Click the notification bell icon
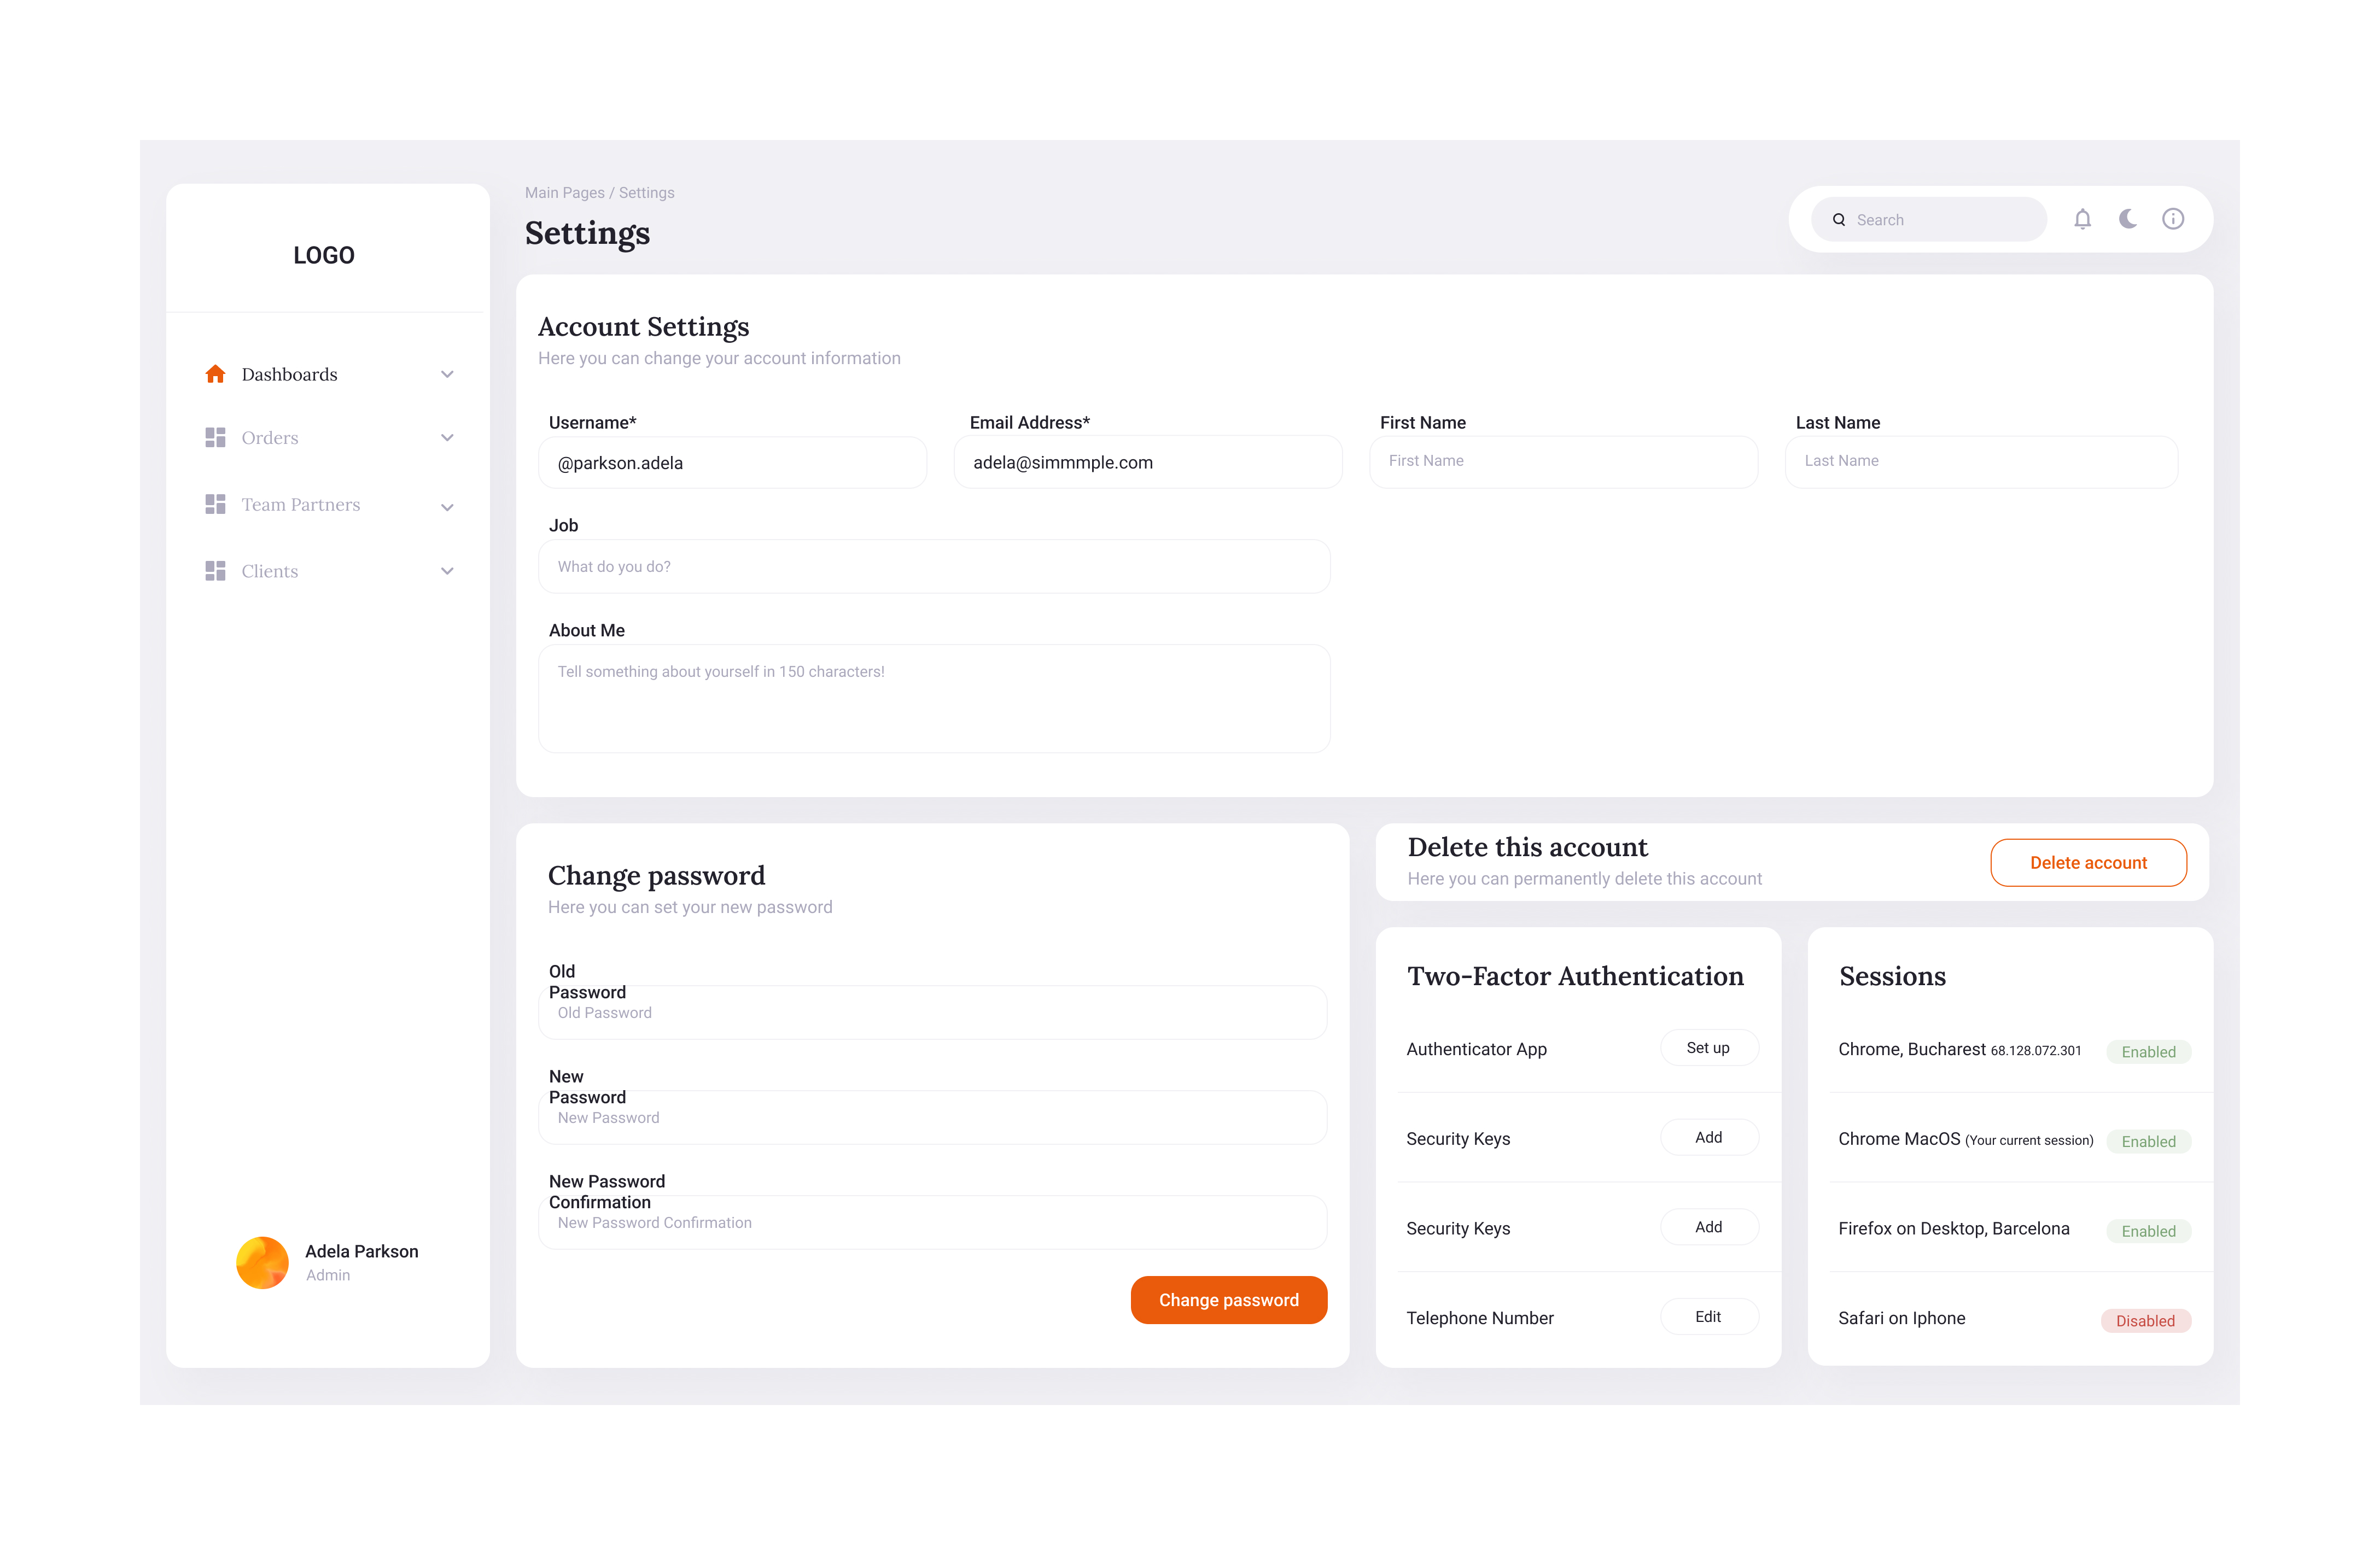The image size is (2380, 1545). click(x=2082, y=219)
